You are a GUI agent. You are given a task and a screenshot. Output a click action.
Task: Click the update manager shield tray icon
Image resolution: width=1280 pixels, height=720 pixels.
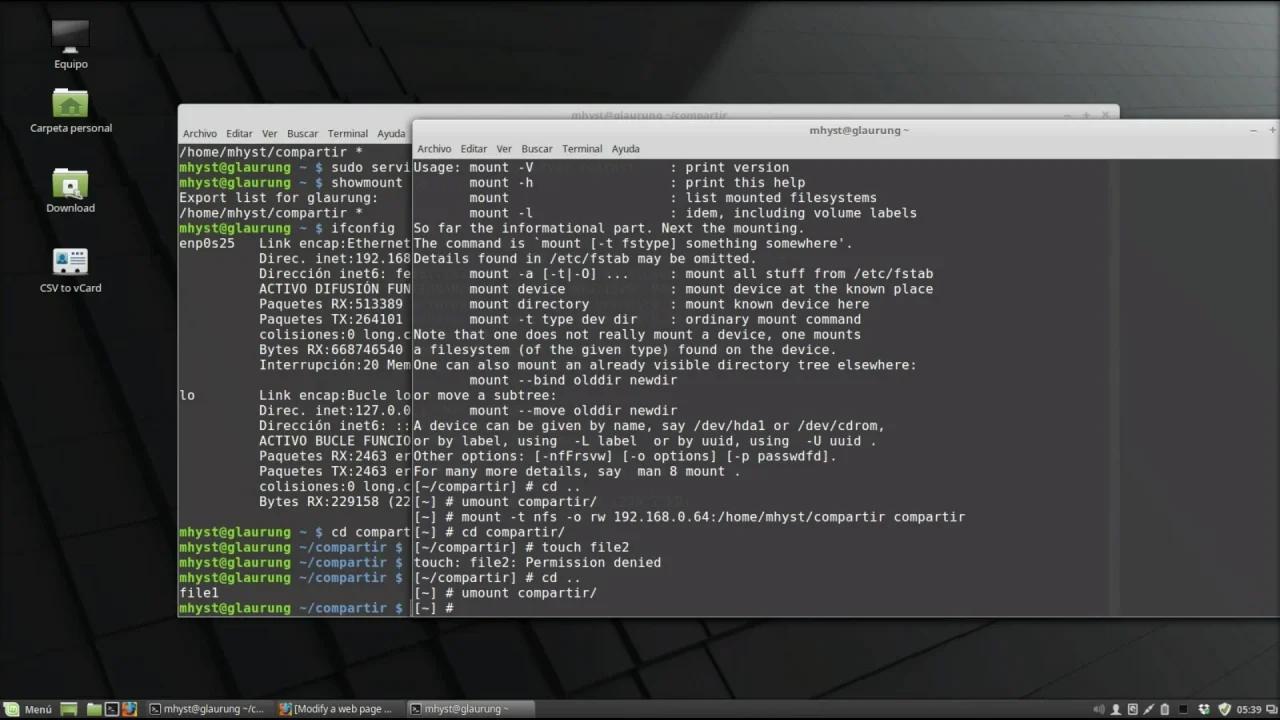point(1224,709)
